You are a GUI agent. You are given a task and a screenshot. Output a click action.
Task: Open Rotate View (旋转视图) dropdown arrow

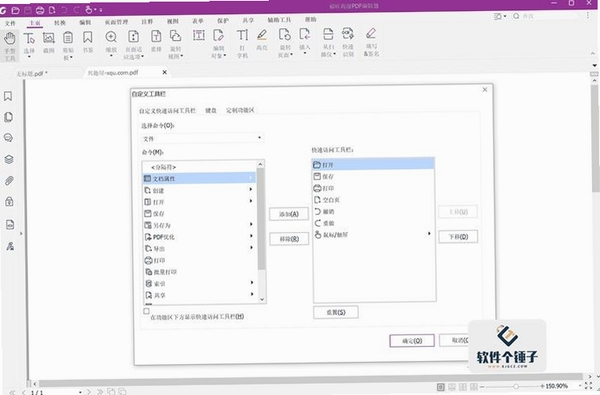pos(182,56)
